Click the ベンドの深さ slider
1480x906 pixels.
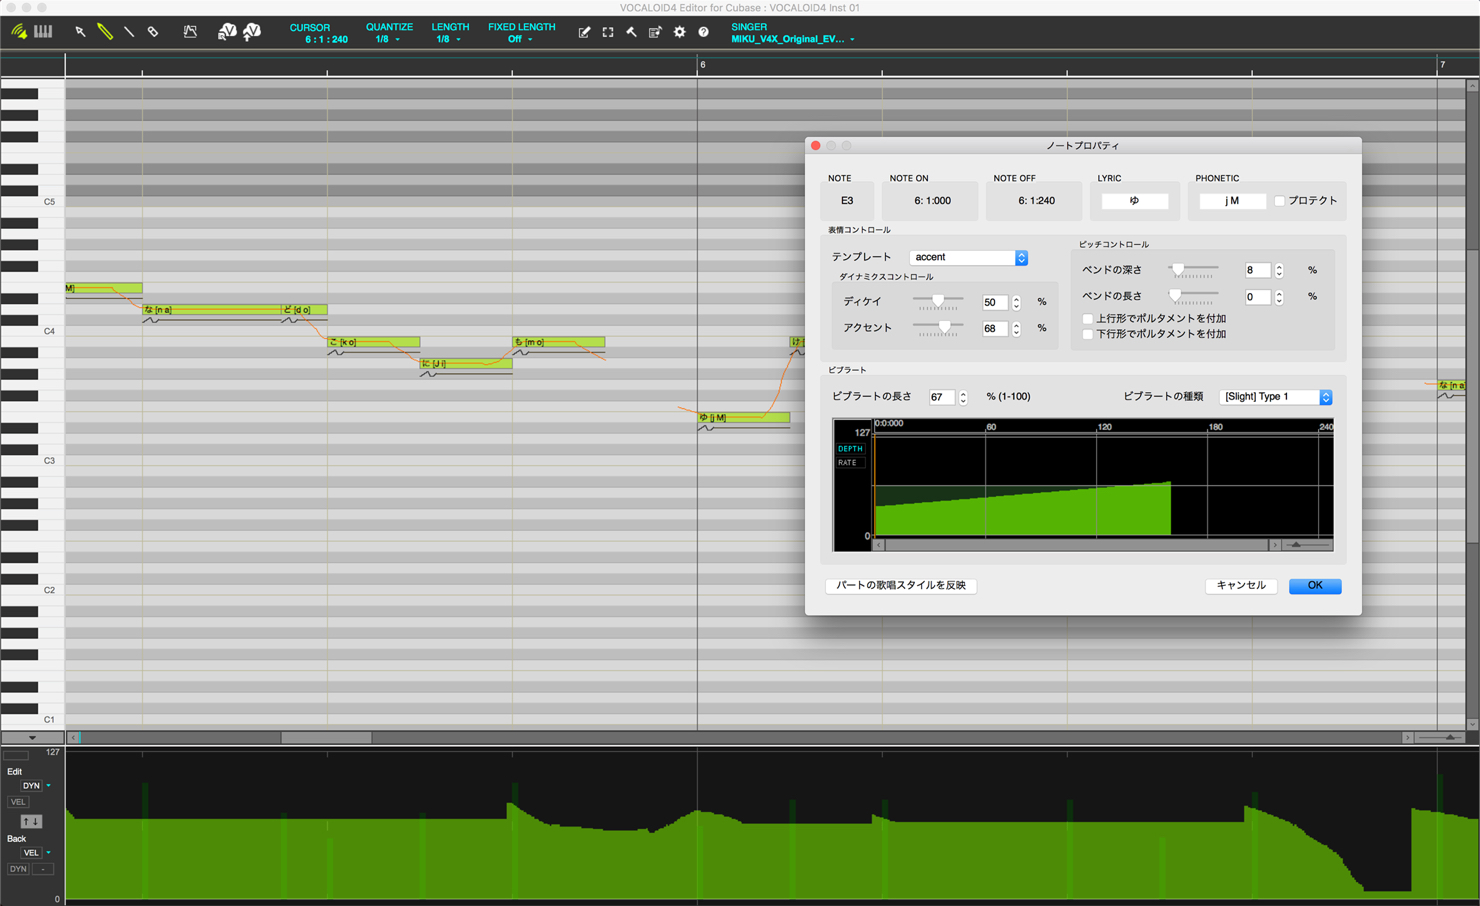(x=1193, y=269)
